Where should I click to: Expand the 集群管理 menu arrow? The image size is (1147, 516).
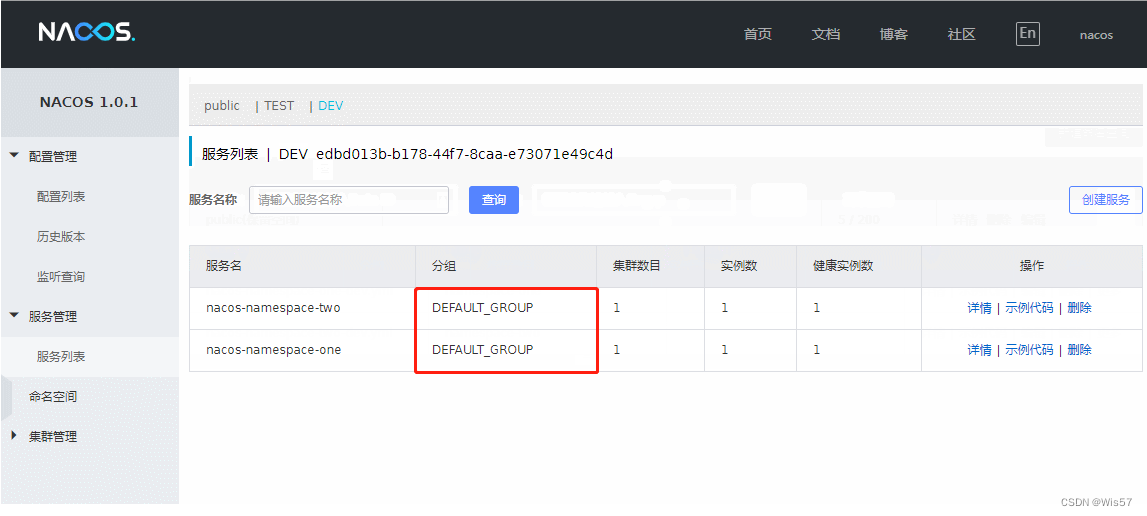pyautogui.click(x=15, y=436)
